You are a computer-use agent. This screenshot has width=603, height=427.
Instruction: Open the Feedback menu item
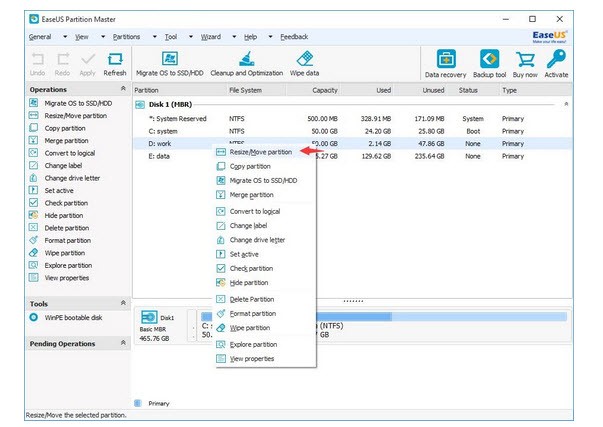tap(294, 37)
